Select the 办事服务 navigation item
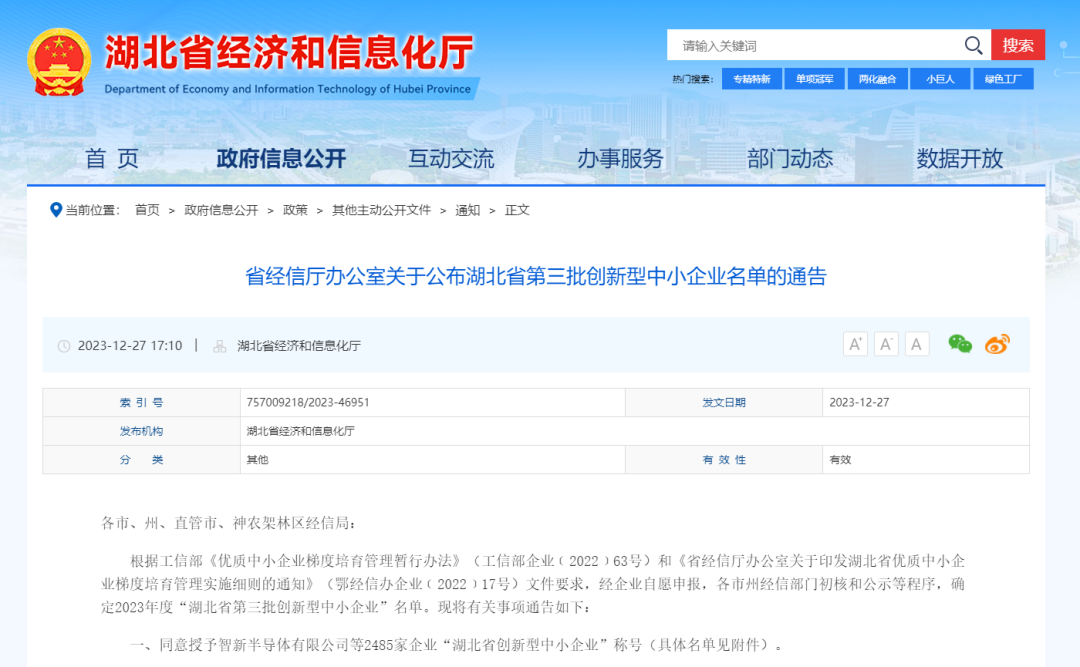The image size is (1080, 667). tap(621, 158)
